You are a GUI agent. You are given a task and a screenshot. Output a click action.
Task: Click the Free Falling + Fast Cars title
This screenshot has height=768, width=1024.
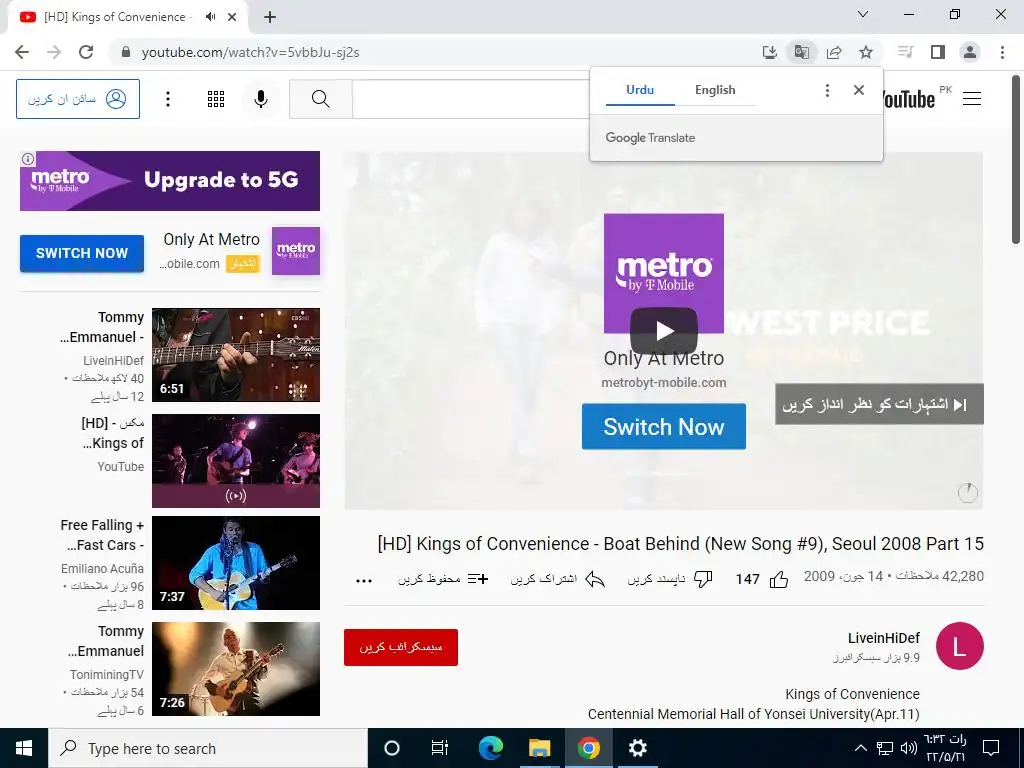point(102,535)
